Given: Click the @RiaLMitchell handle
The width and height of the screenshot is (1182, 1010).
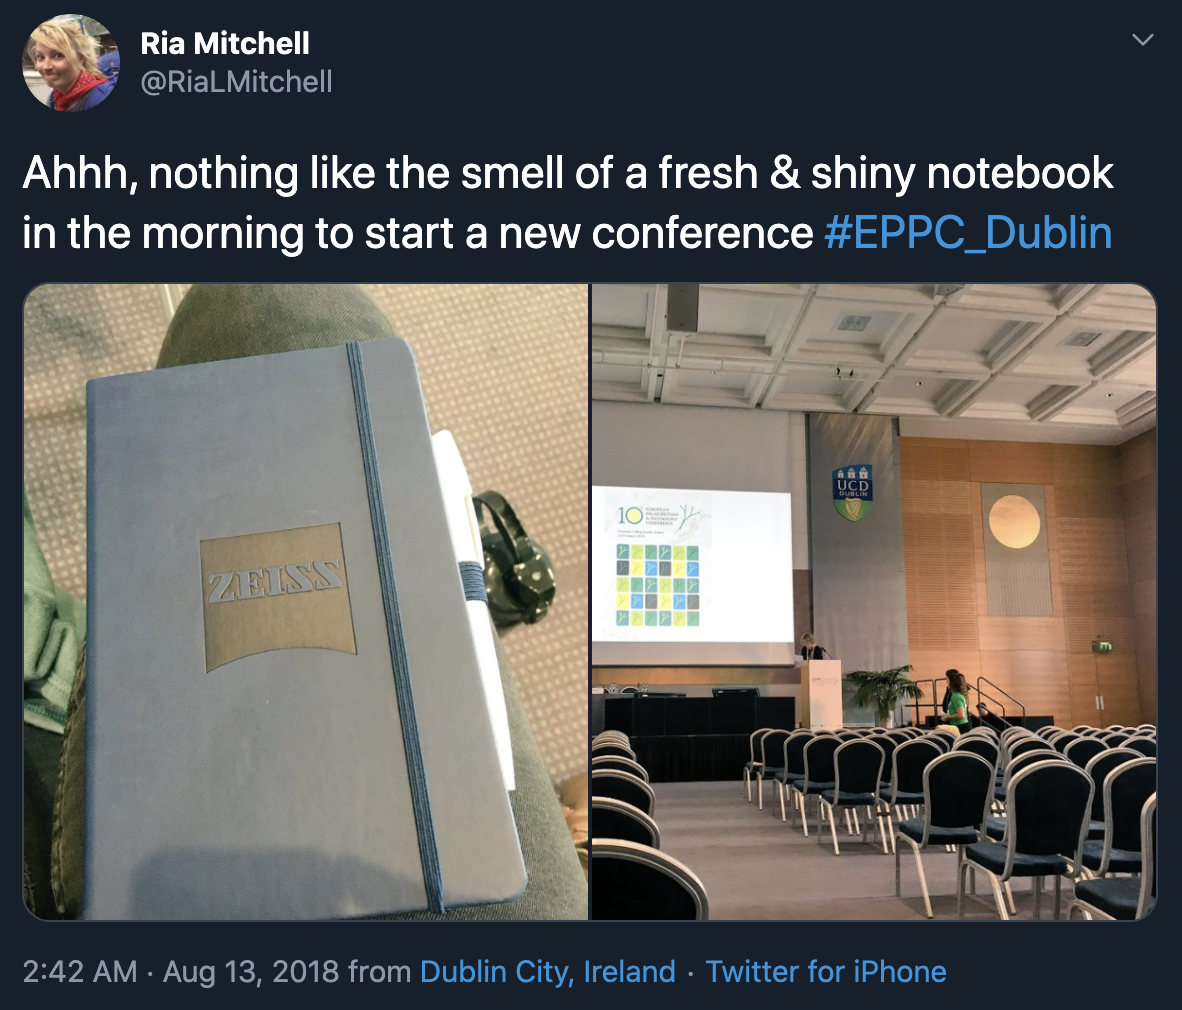Looking at the screenshot, I should (237, 82).
